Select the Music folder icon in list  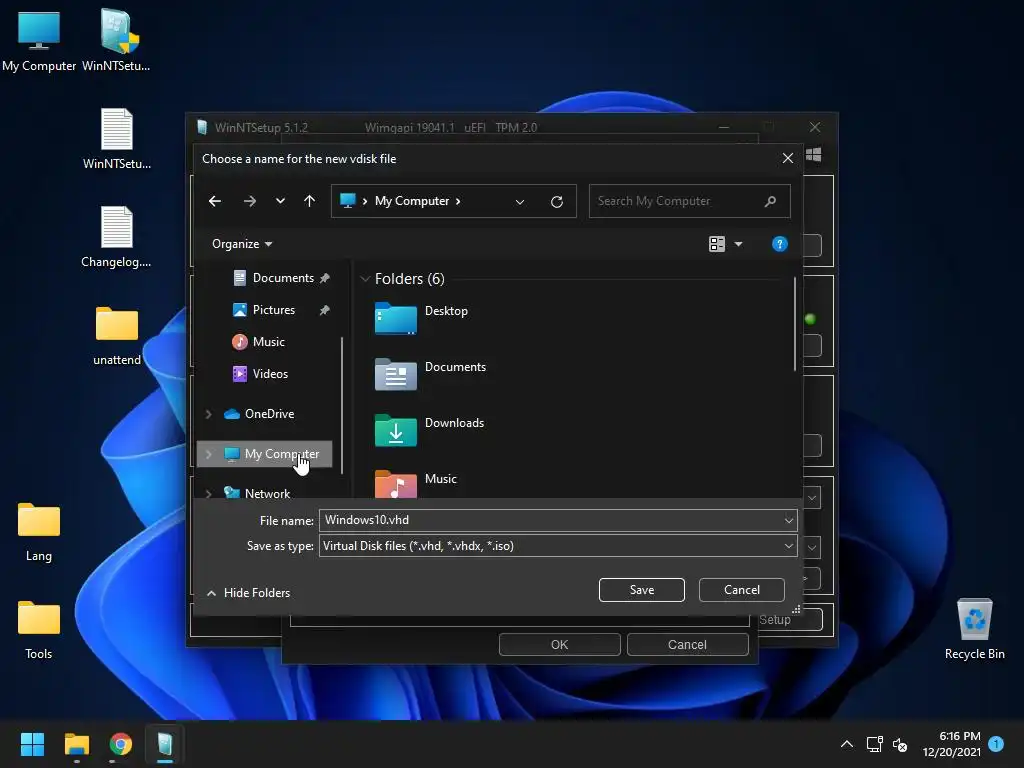pos(396,484)
